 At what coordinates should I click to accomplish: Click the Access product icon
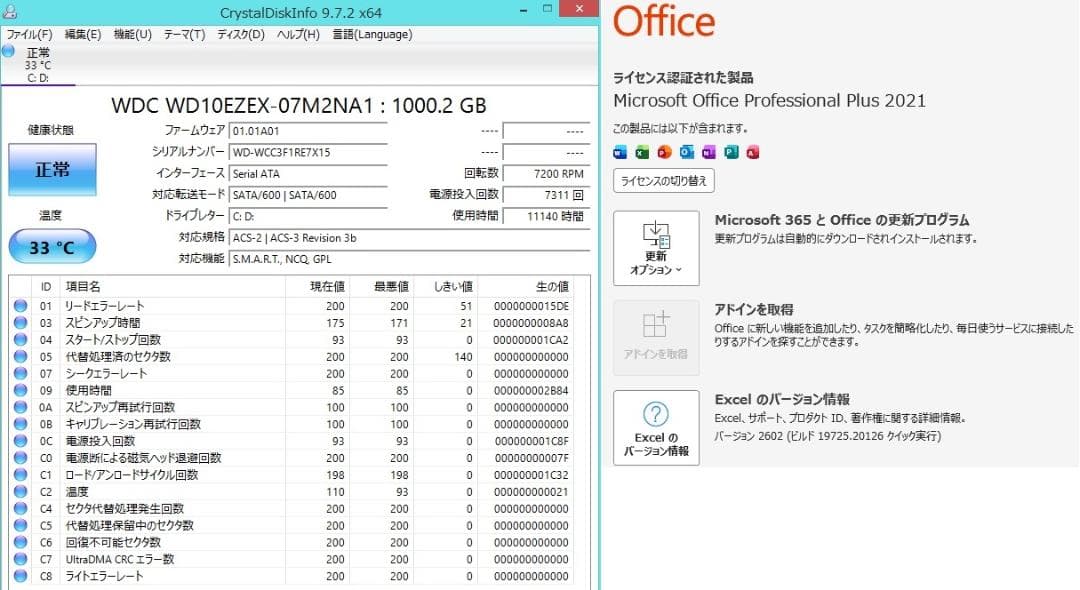[753, 152]
